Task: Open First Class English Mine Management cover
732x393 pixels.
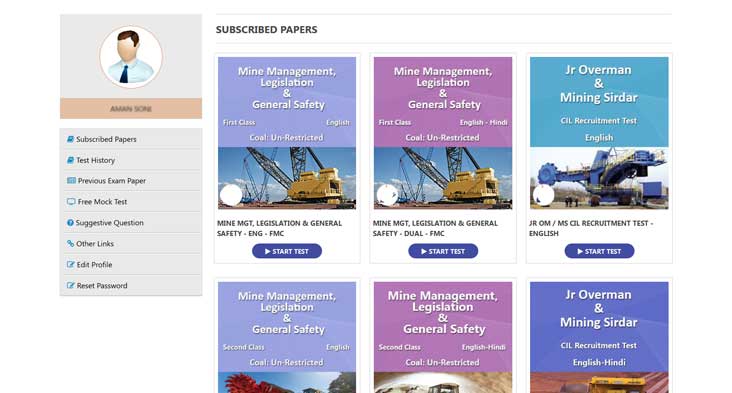Action: point(287,133)
